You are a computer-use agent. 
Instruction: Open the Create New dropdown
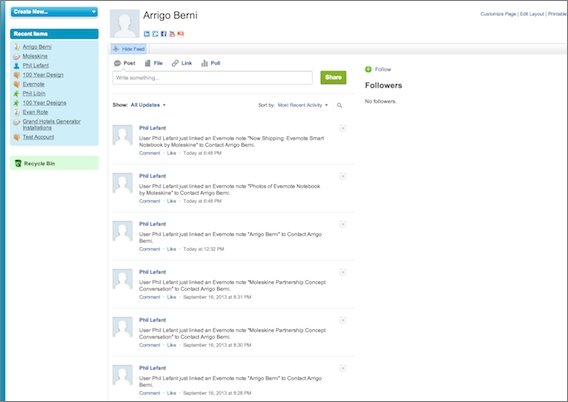54,12
